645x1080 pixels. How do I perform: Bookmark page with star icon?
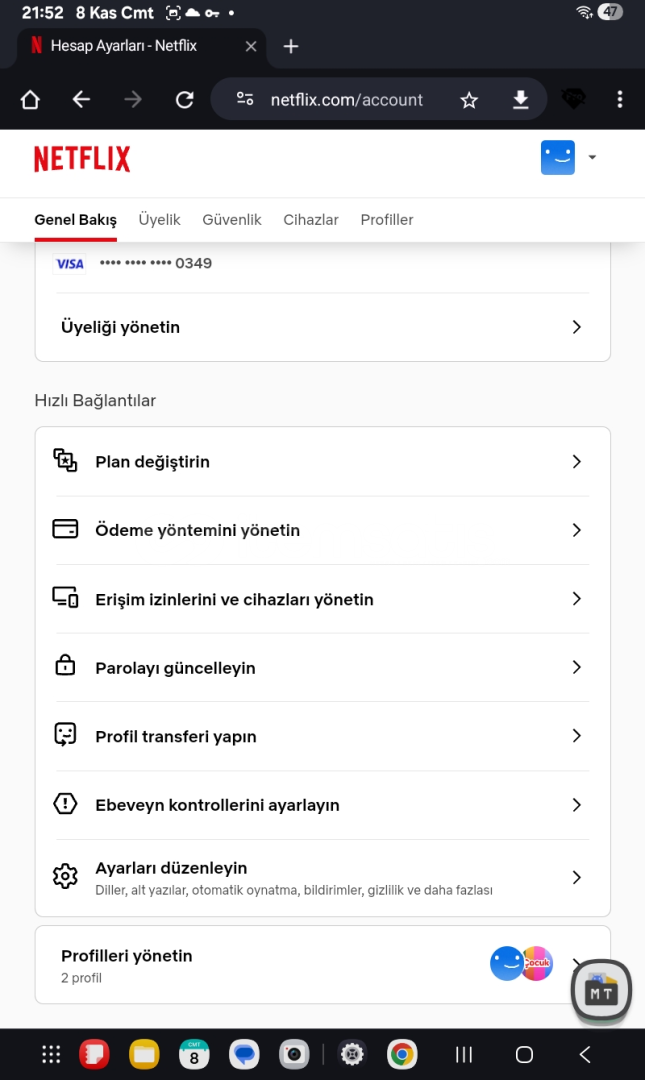coord(469,99)
